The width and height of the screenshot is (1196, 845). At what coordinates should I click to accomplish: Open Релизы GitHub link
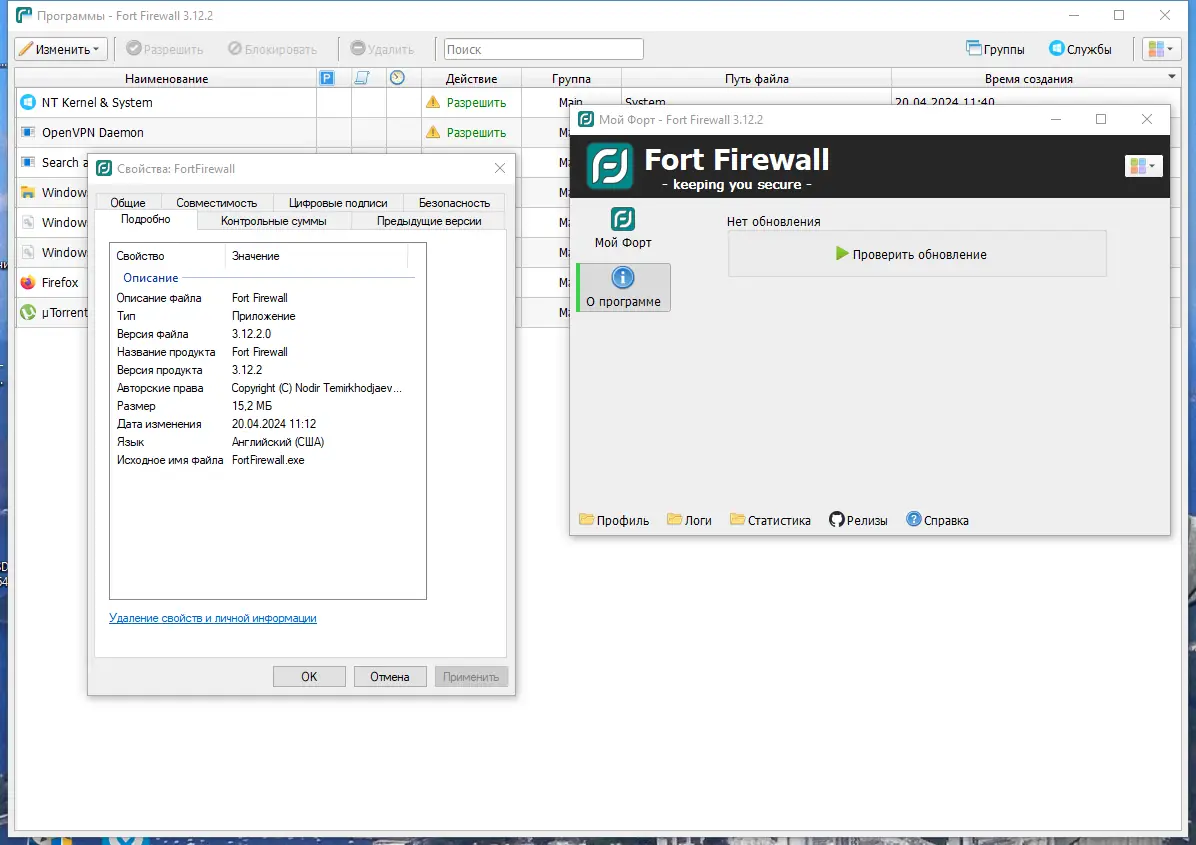click(x=858, y=520)
